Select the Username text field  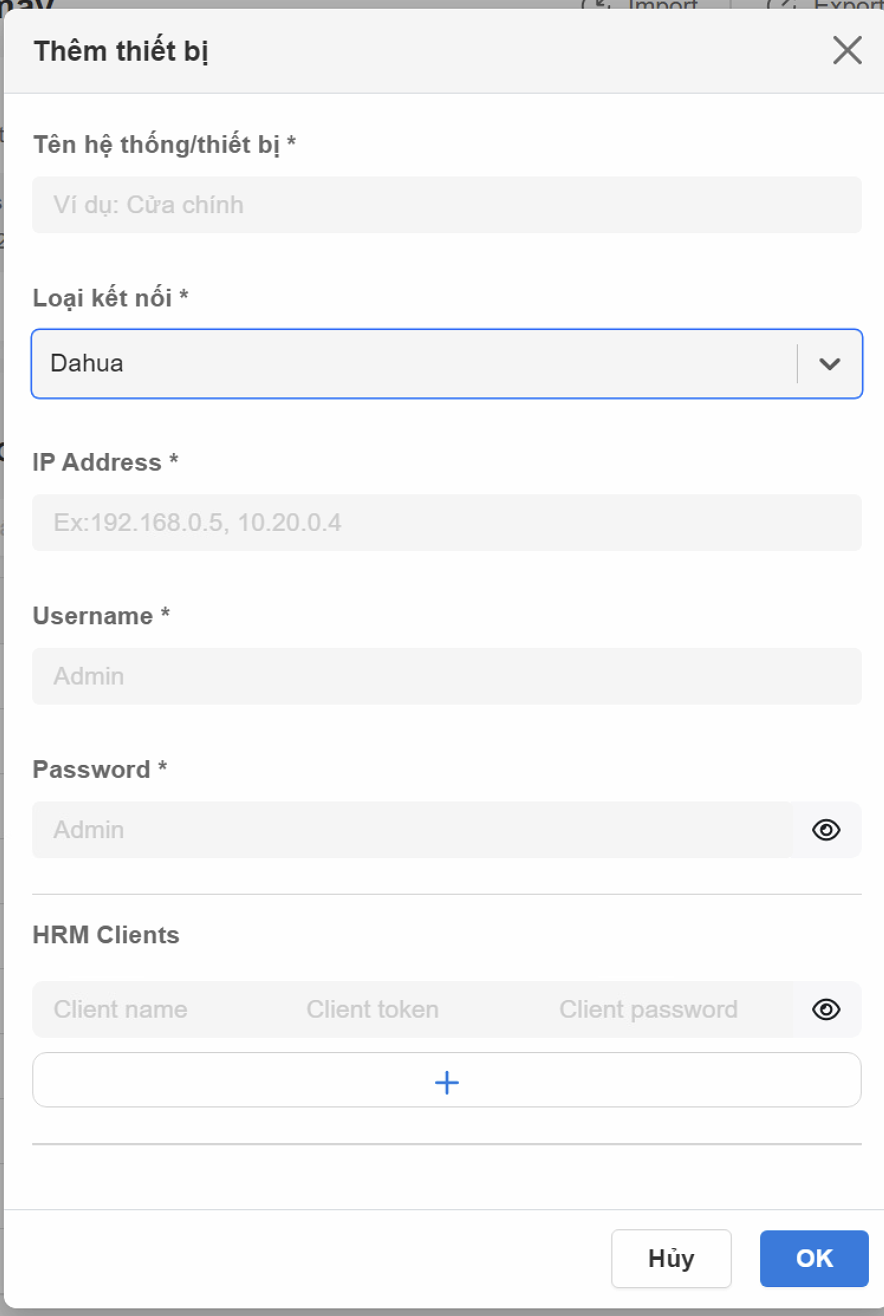coord(446,676)
